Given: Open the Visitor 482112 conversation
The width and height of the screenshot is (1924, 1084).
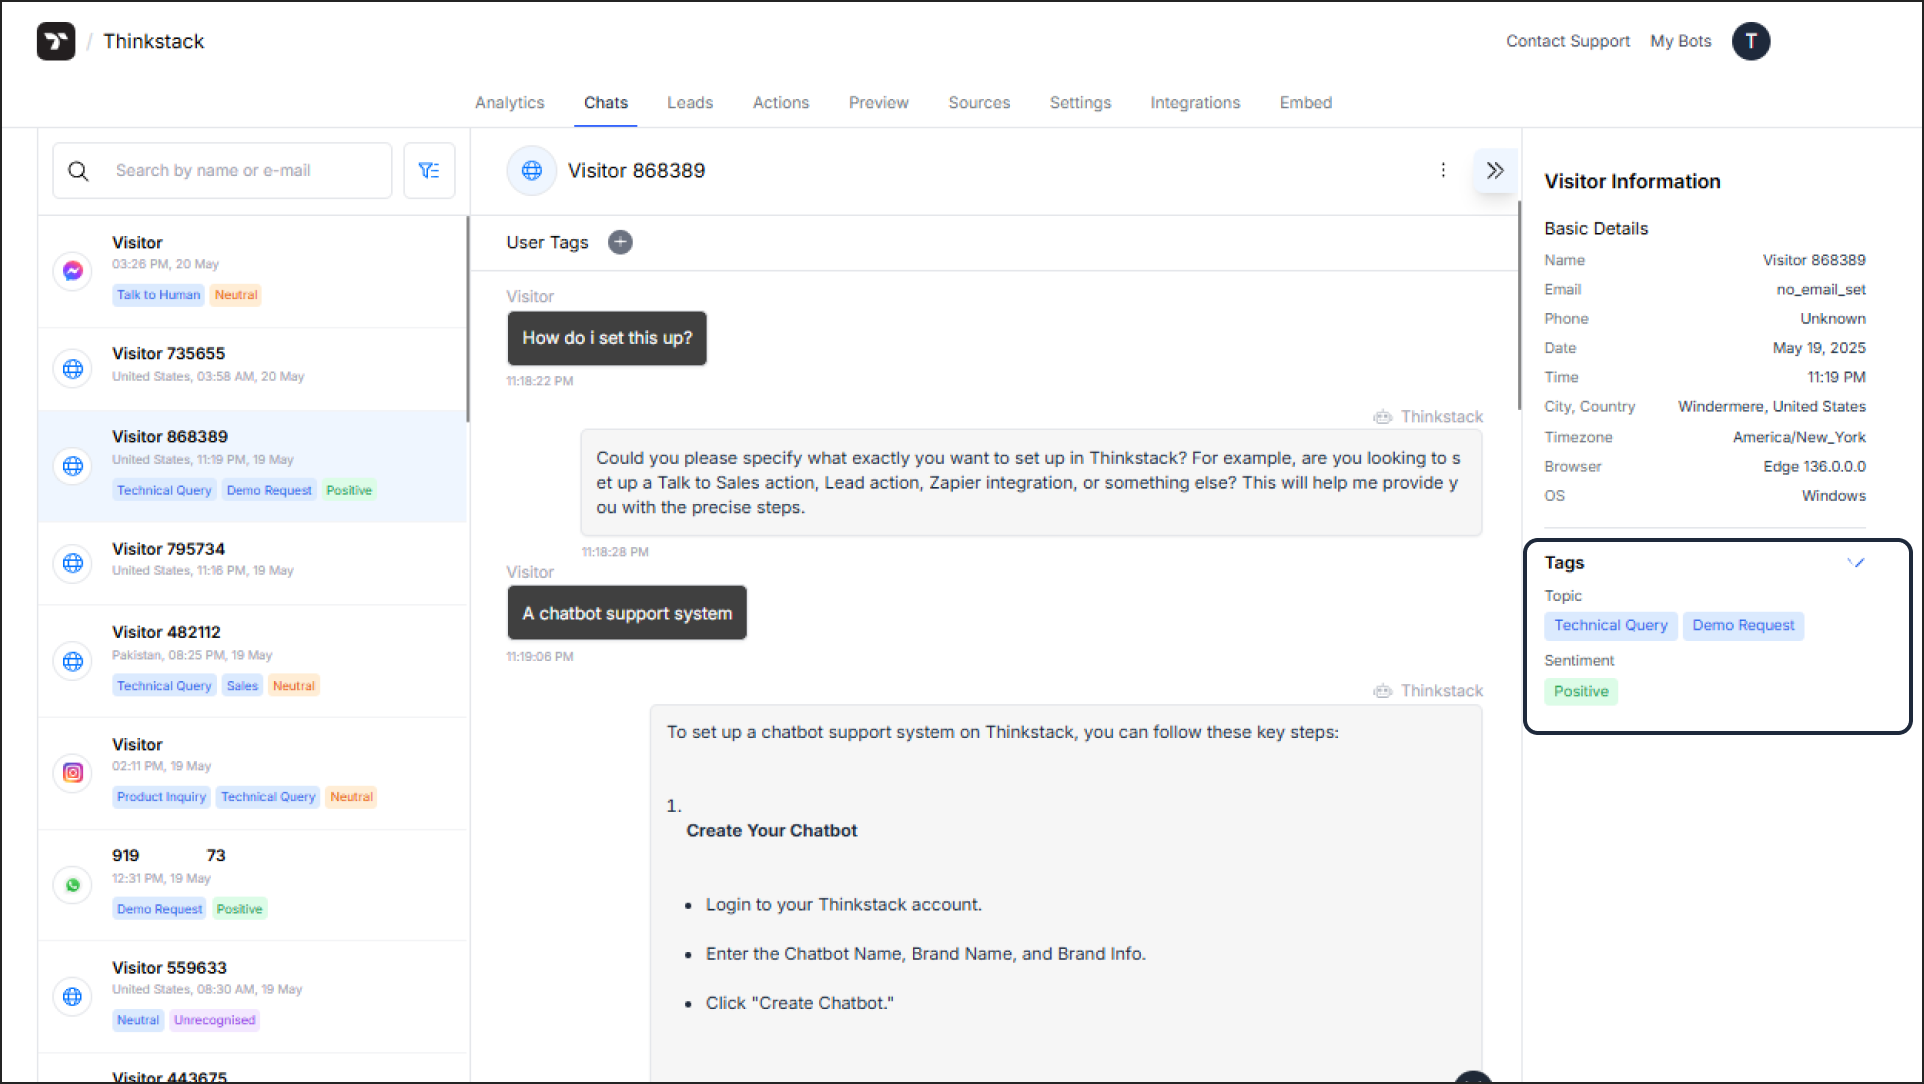Looking at the screenshot, I should tap(252, 661).
